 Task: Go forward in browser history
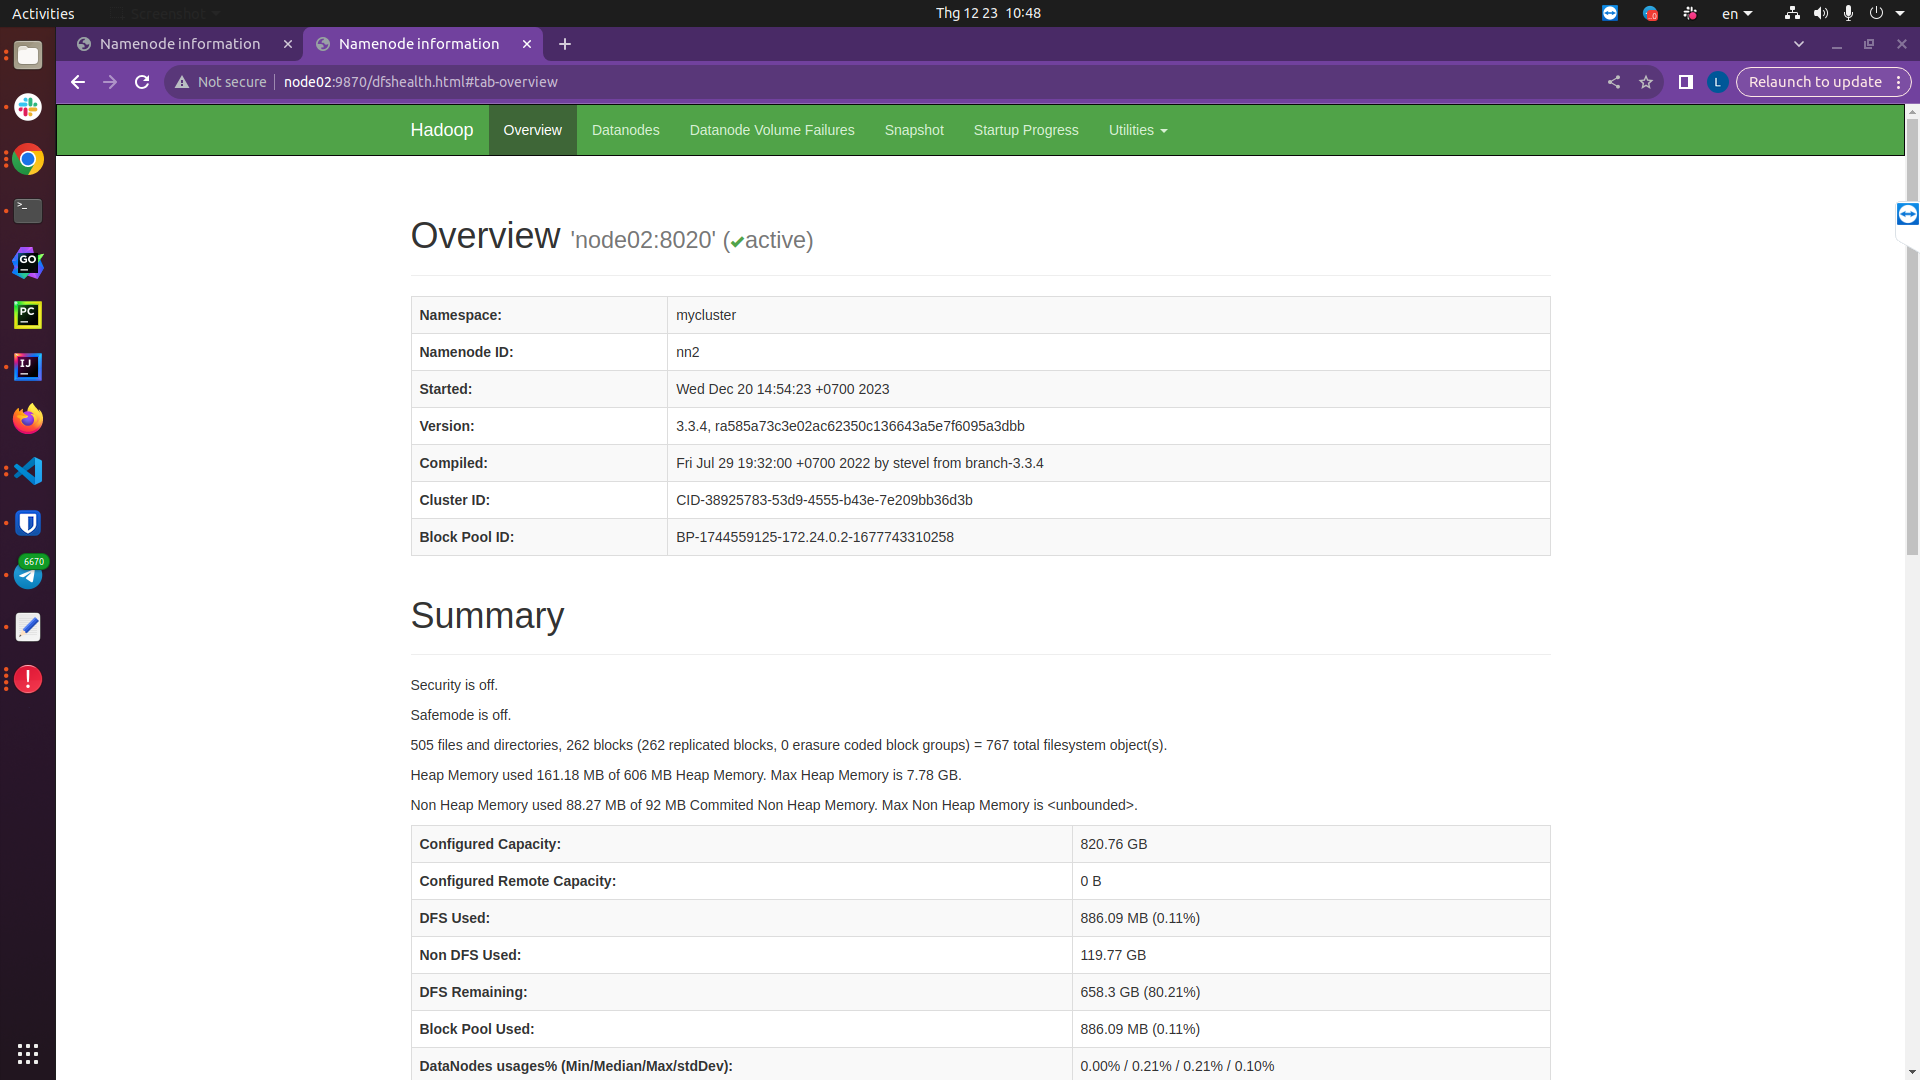(x=110, y=82)
